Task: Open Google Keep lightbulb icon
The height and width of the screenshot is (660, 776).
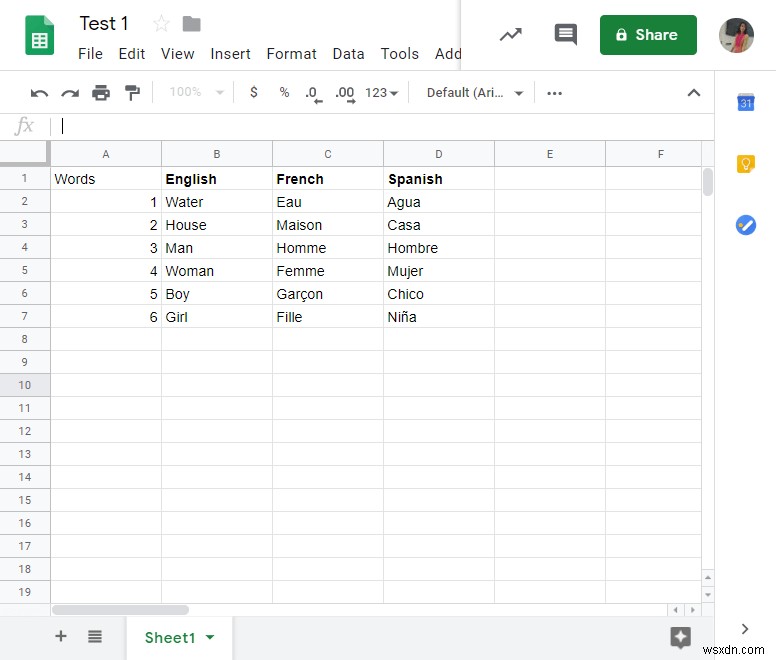Action: coord(745,164)
